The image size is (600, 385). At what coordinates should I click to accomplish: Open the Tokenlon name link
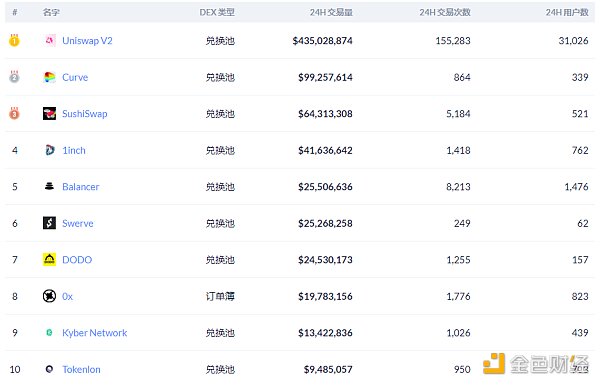(x=82, y=369)
